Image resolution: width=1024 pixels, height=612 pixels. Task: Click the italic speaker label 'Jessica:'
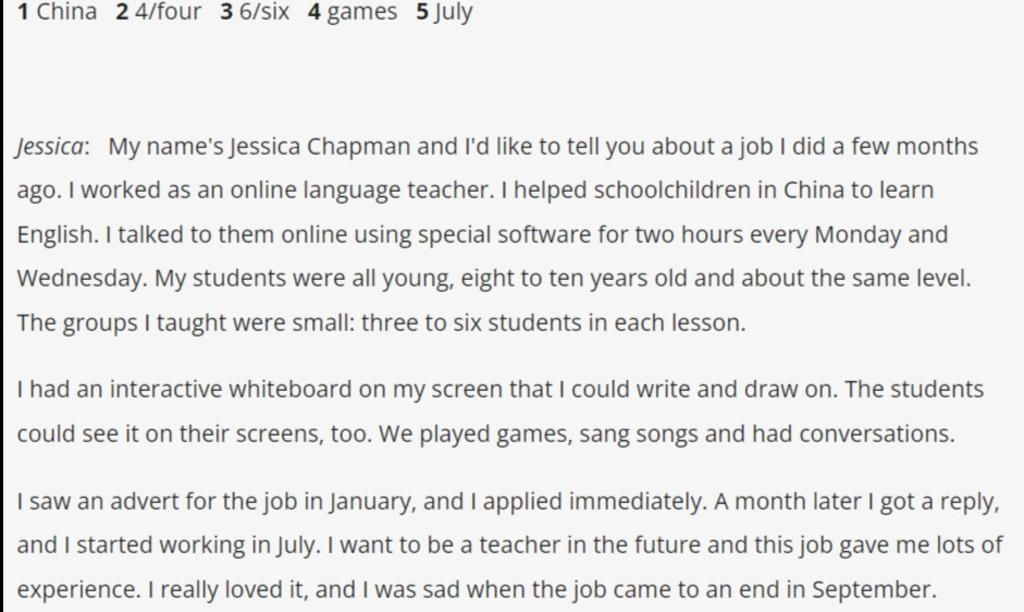click(x=53, y=147)
